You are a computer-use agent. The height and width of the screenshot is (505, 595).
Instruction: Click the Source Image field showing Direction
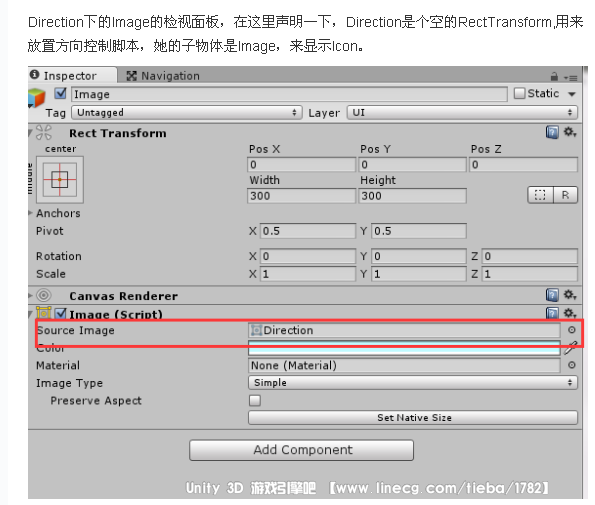click(404, 330)
